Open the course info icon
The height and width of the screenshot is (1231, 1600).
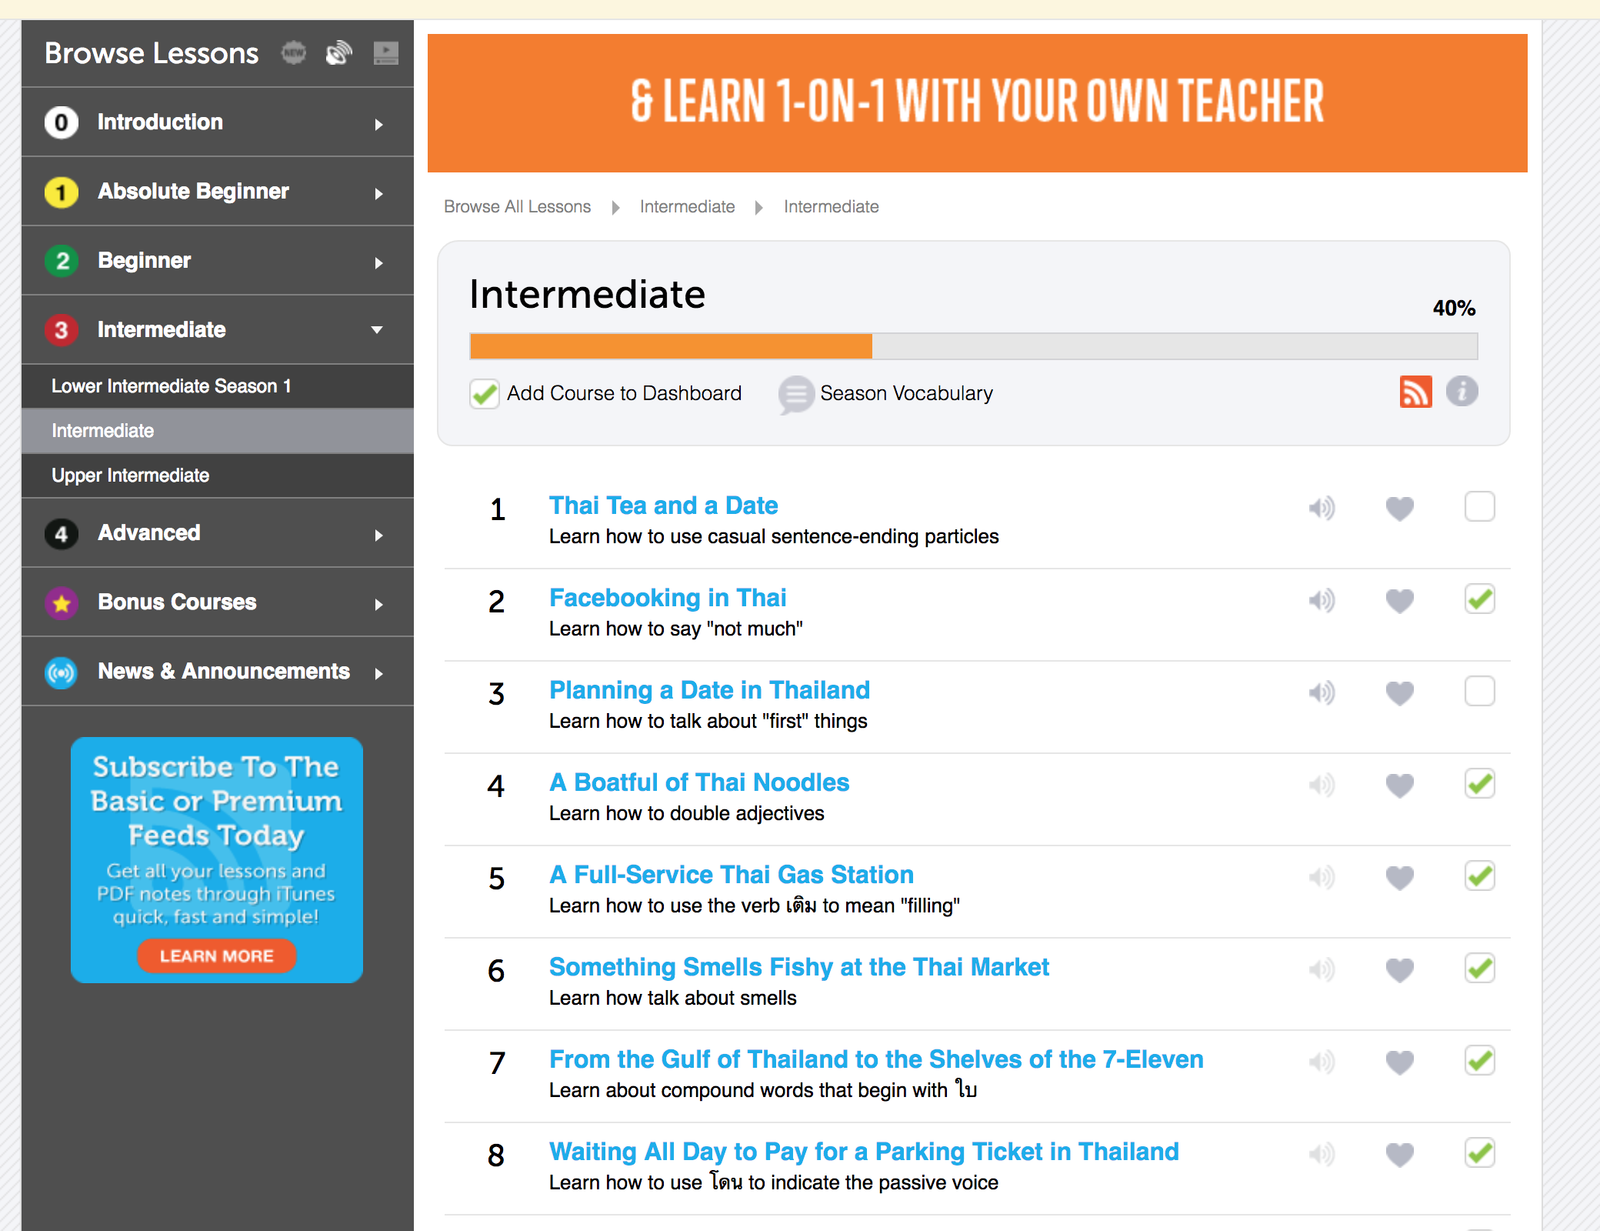coord(1461,391)
